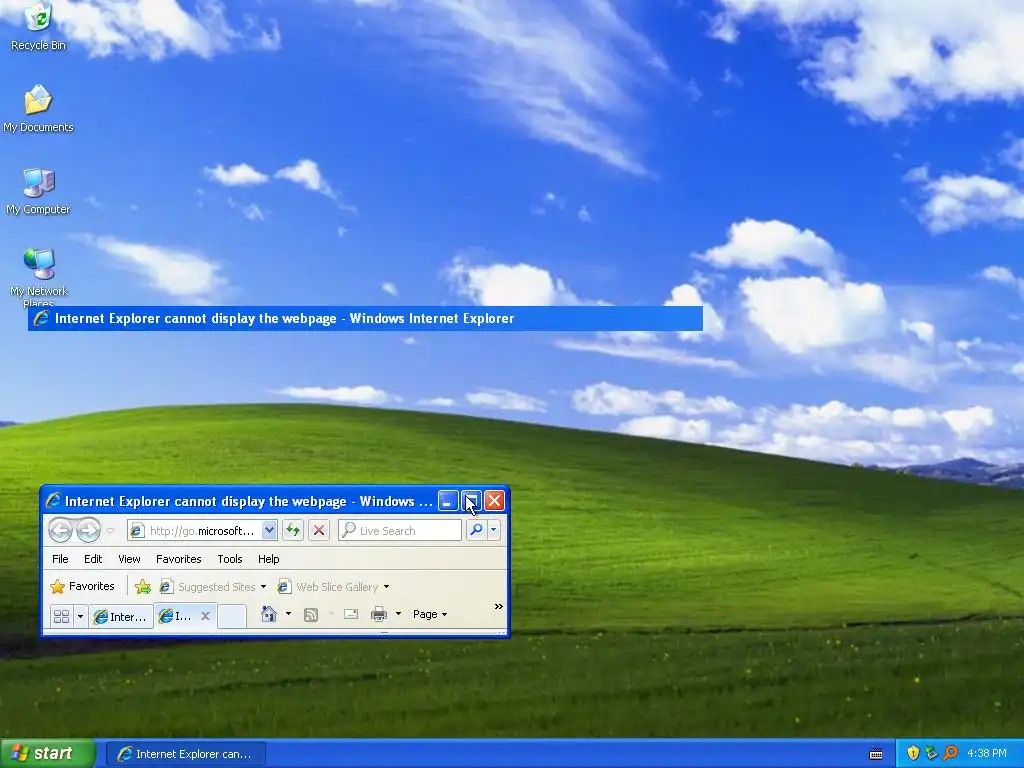Screen dimensions: 1024x768
Task: Minimize the Internet Explorer window
Action: click(448, 501)
